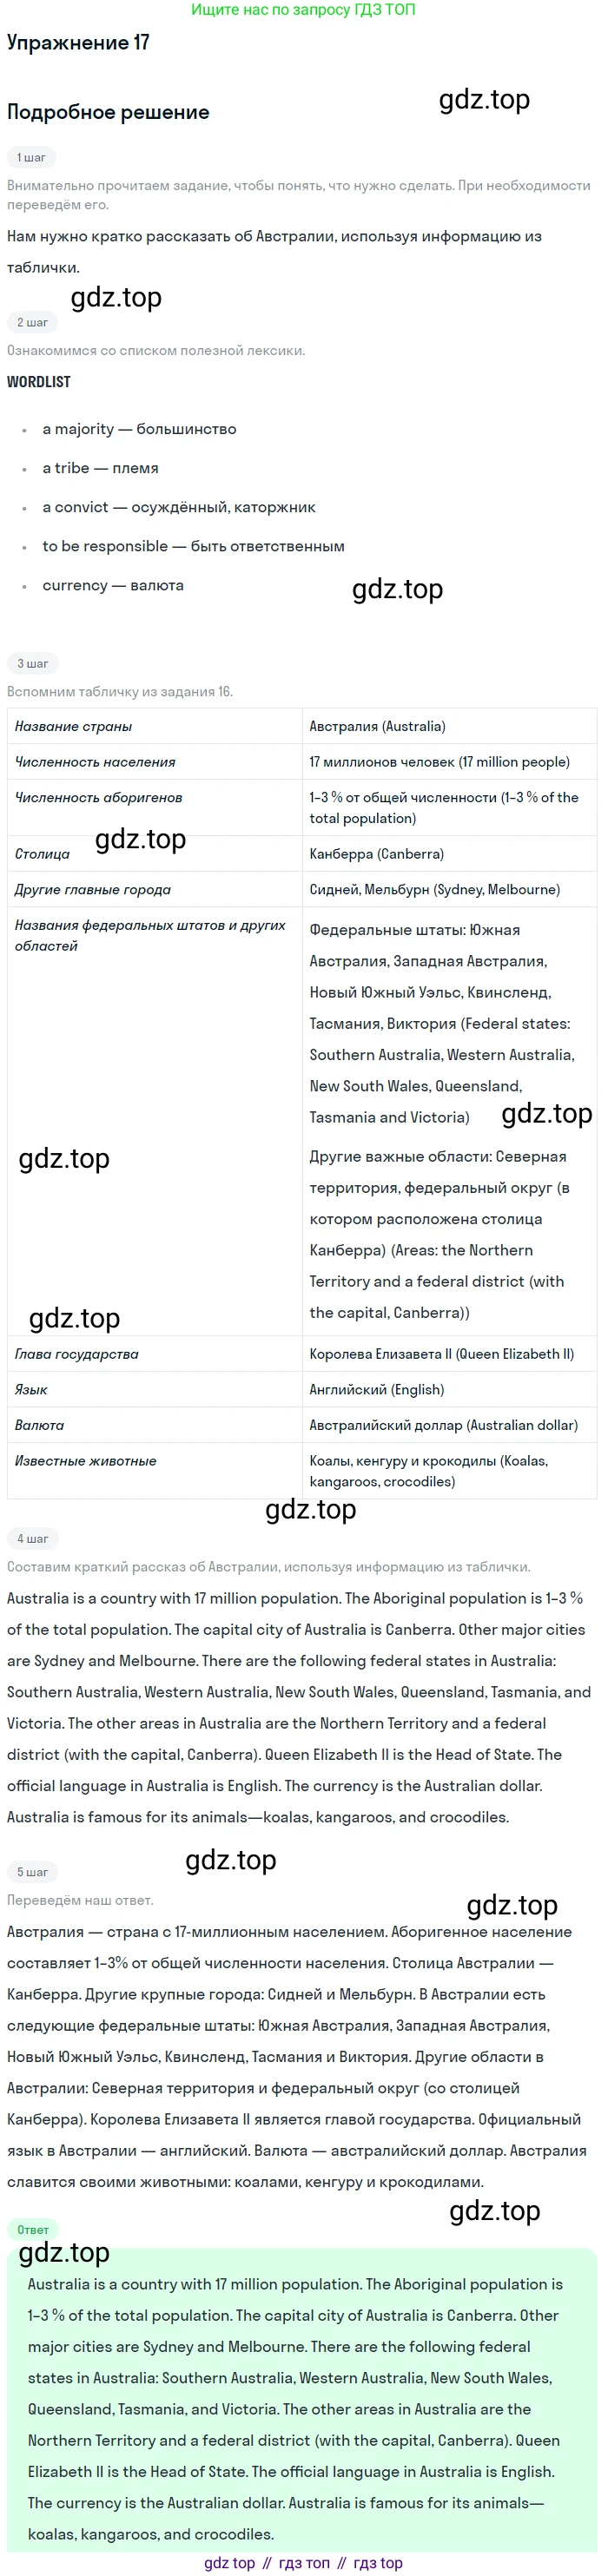Click the green "Ищите нас по запросу ГДЗ ТОП" text
This screenshot has height=2576, width=608.
tap(303, 10)
